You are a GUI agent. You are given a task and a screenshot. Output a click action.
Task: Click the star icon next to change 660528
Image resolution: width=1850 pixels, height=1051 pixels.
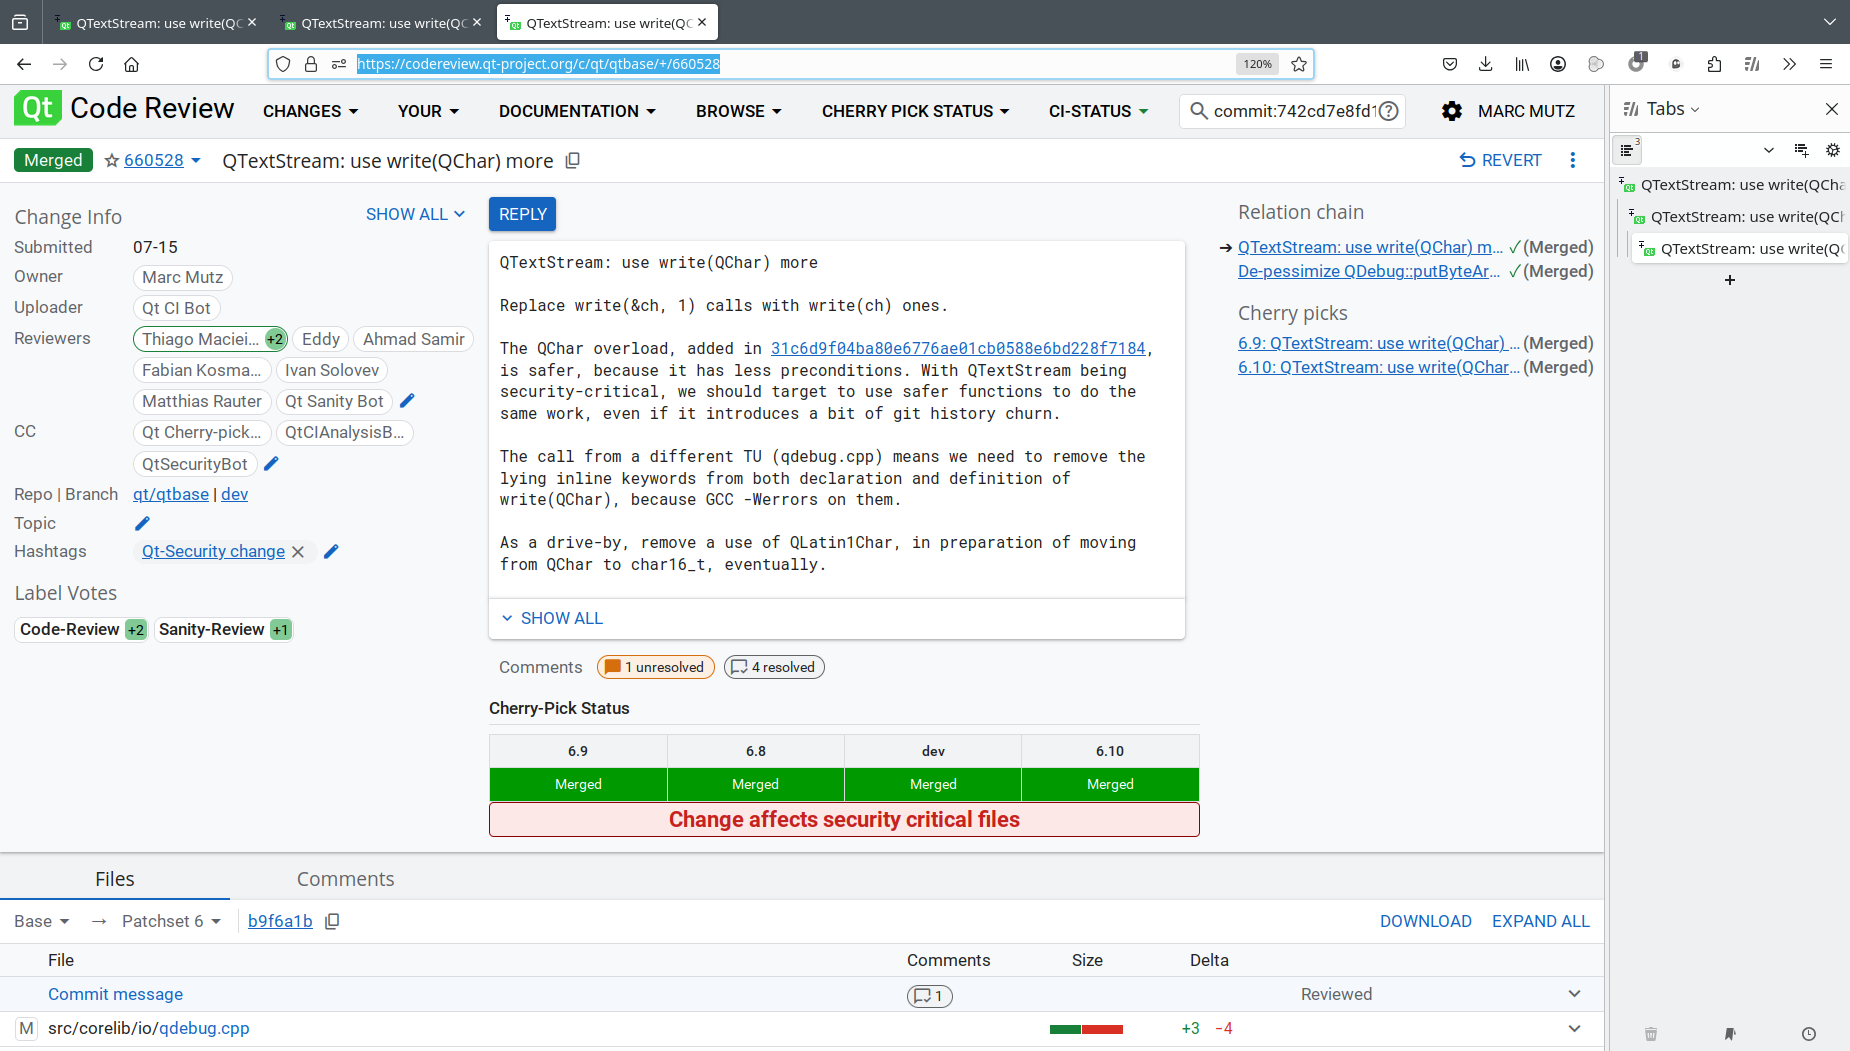[x=112, y=161]
